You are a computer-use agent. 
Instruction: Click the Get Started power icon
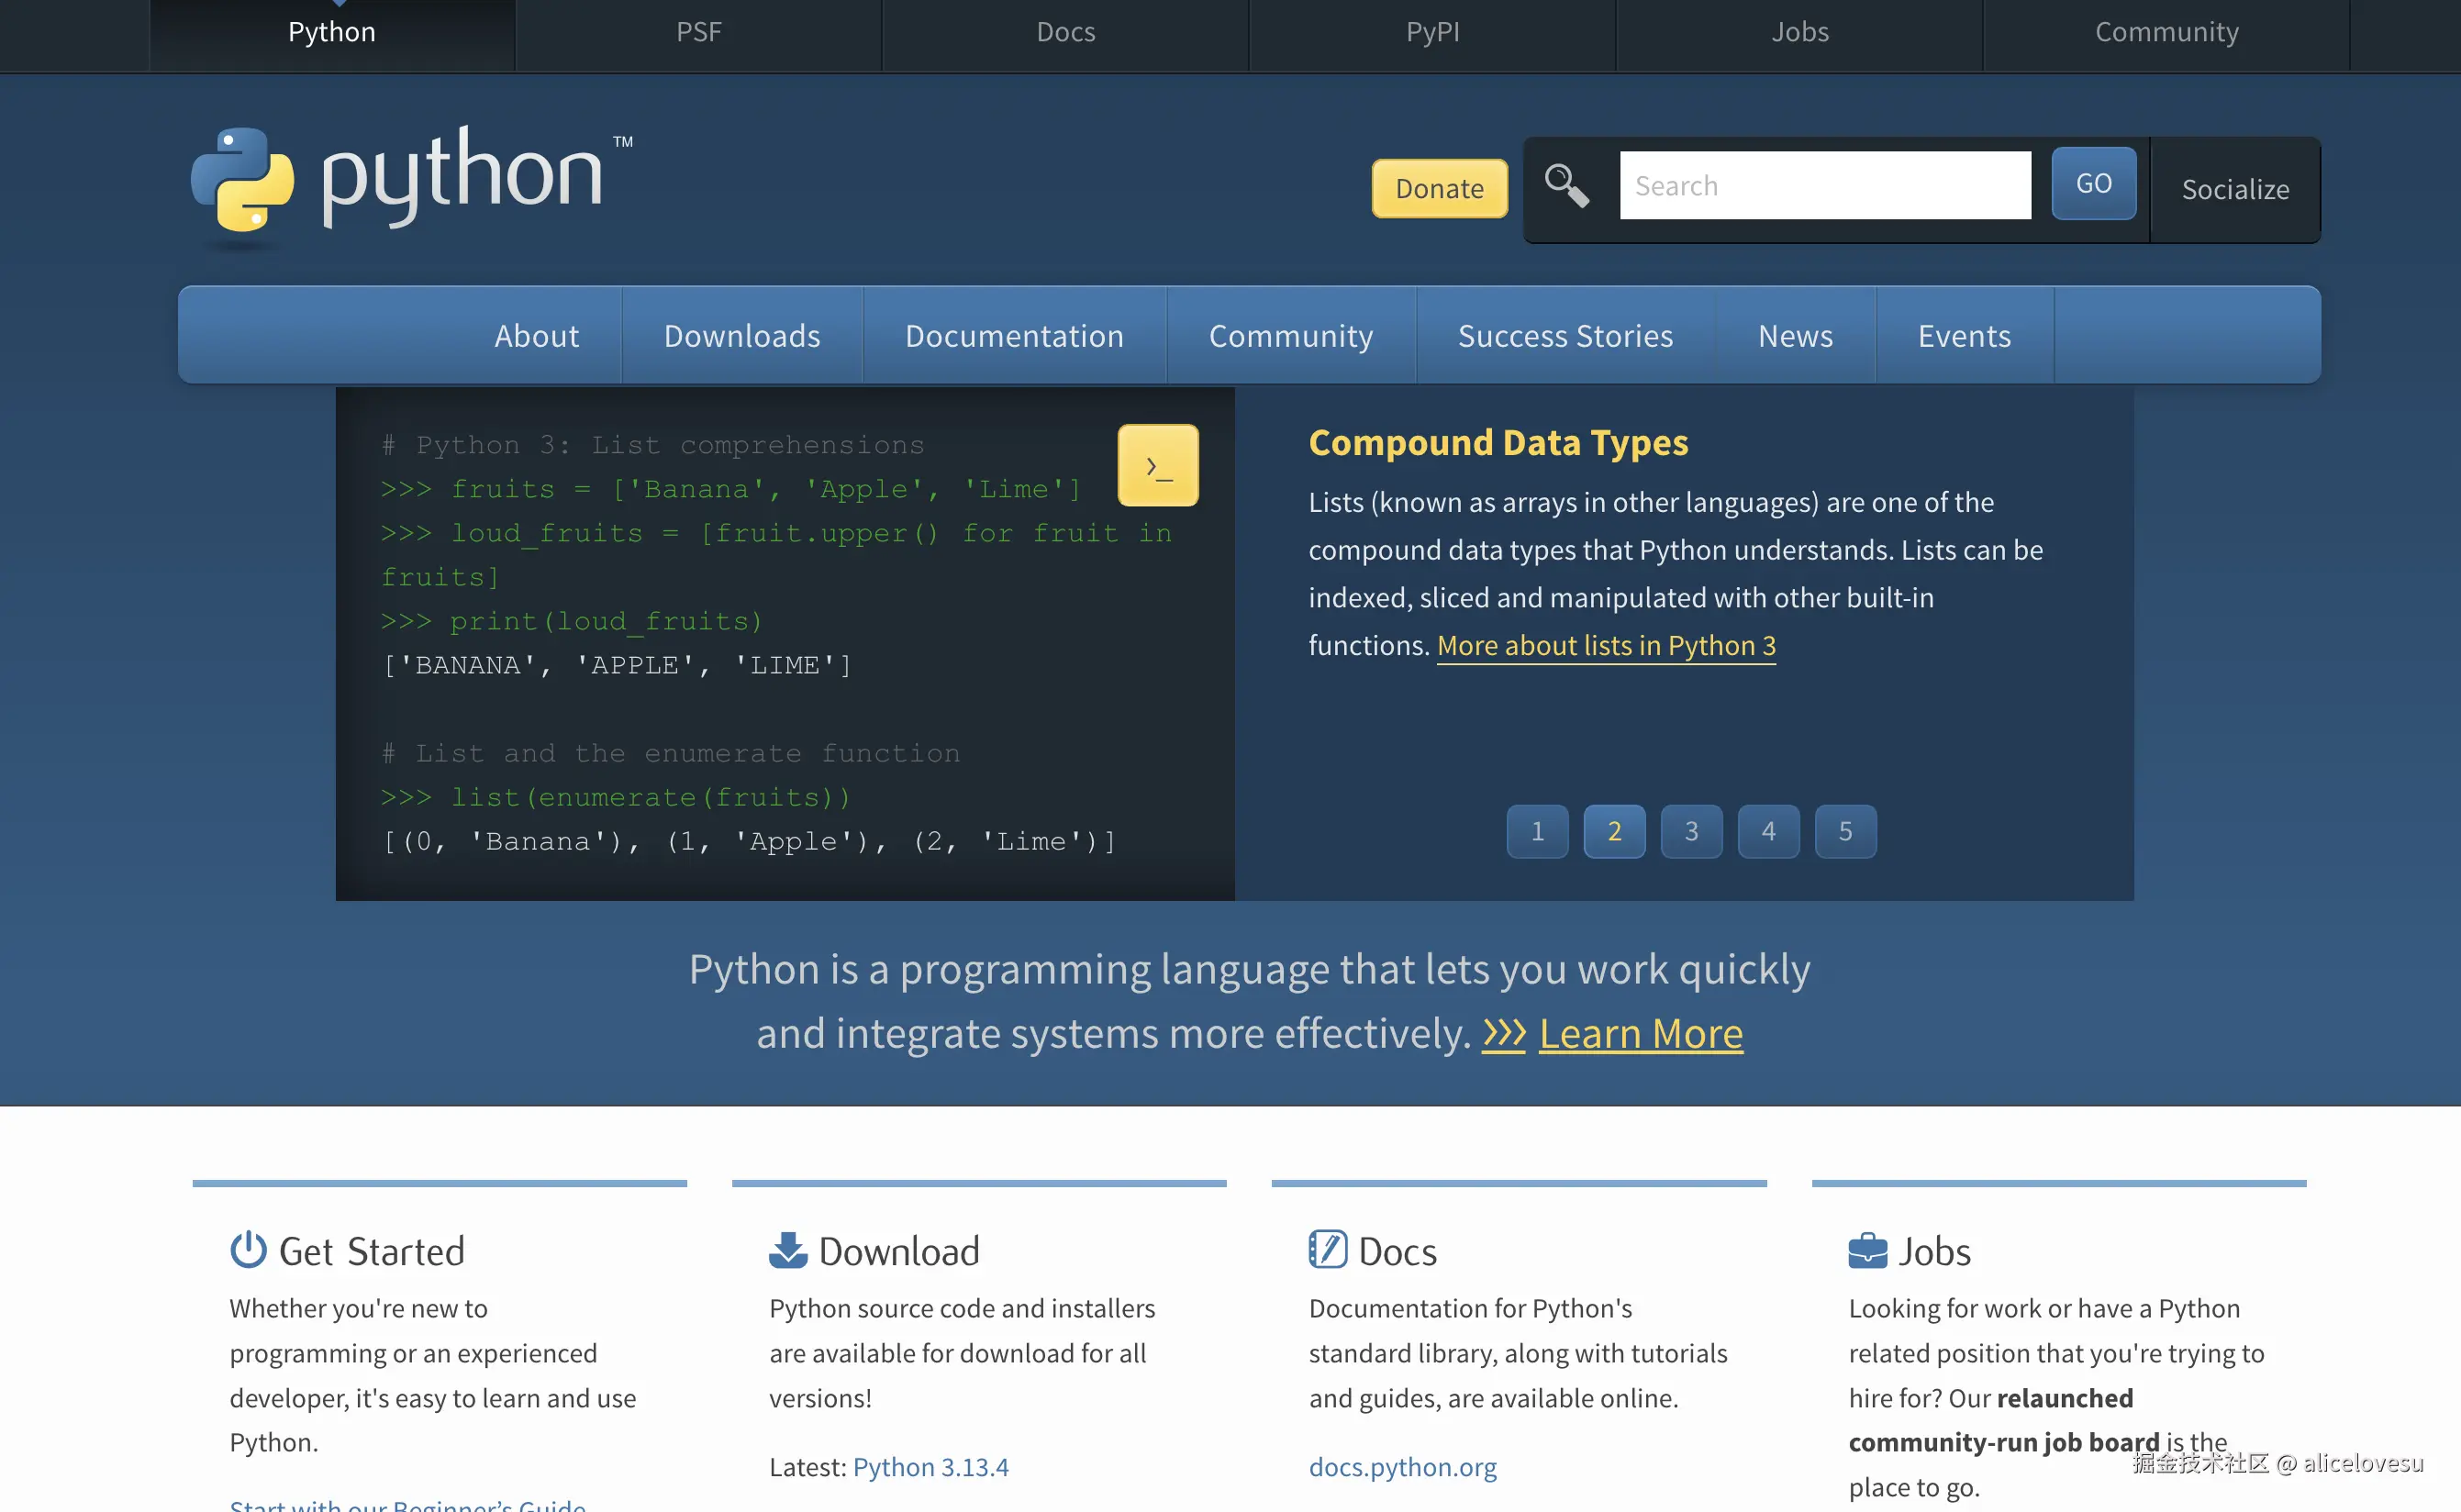pyautogui.click(x=248, y=1250)
